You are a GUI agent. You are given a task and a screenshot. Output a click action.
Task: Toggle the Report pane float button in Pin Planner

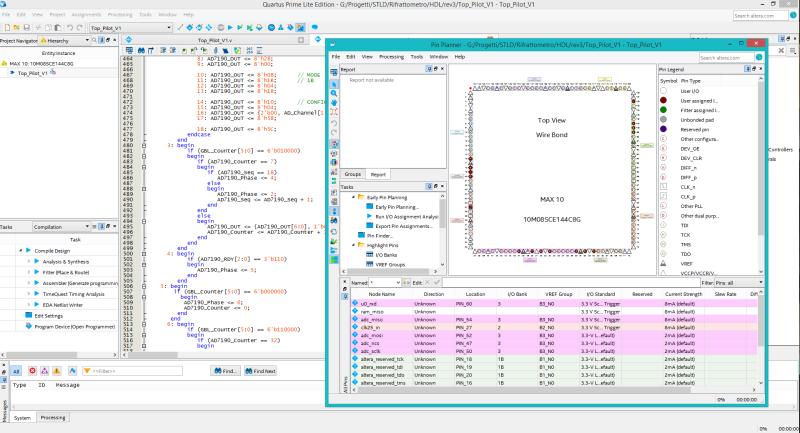click(x=436, y=69)
